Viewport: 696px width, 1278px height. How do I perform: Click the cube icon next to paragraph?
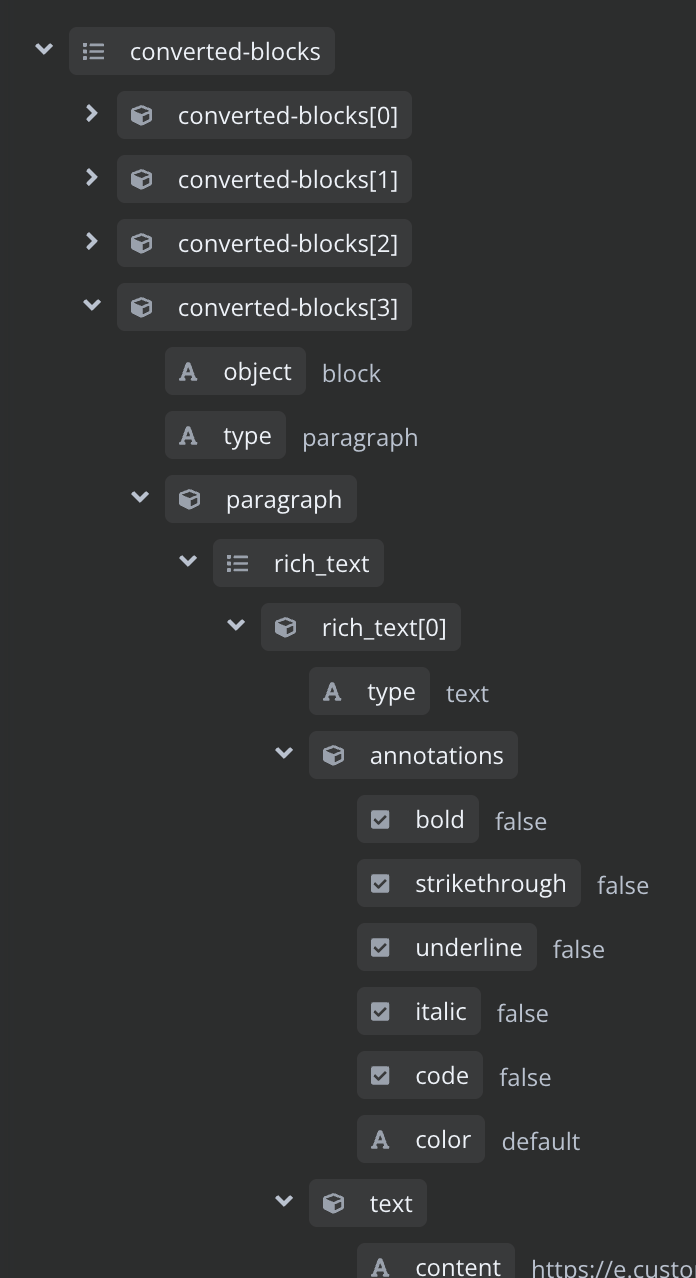coord(189,499)
